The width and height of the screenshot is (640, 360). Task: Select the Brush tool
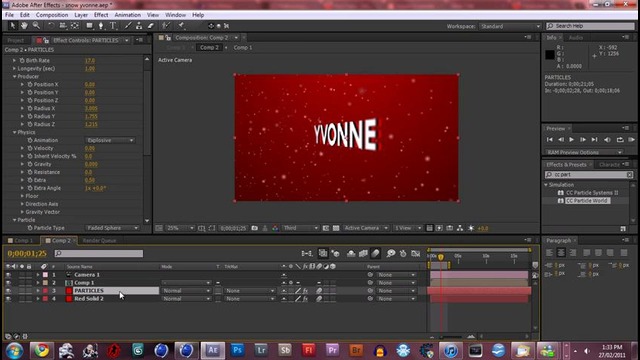128,26
